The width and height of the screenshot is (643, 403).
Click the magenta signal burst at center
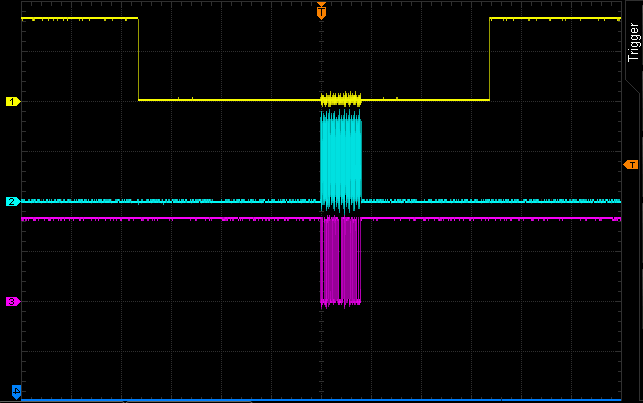coord(340,260)
